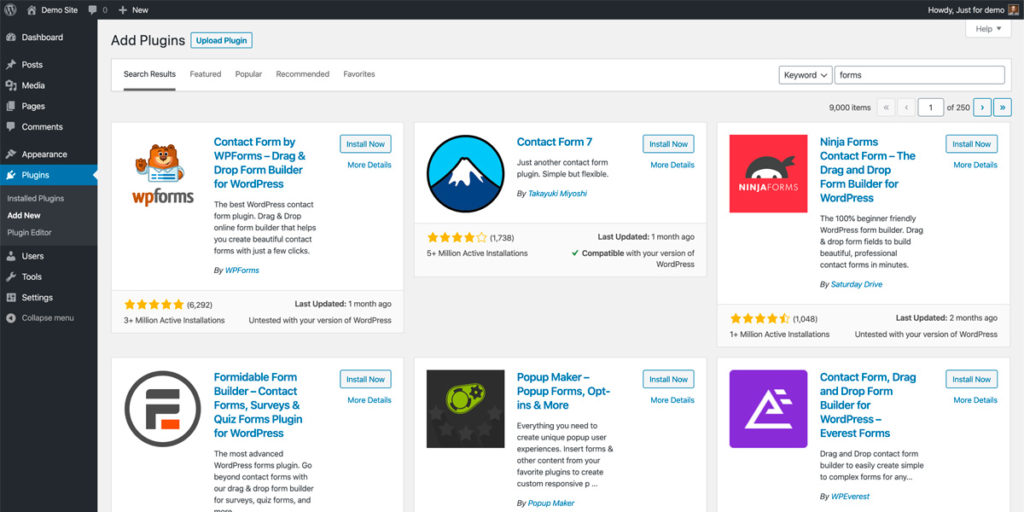This screenshot has width=1024, height=512.
Task: Expand the Help panel
Action: [988, 29]
